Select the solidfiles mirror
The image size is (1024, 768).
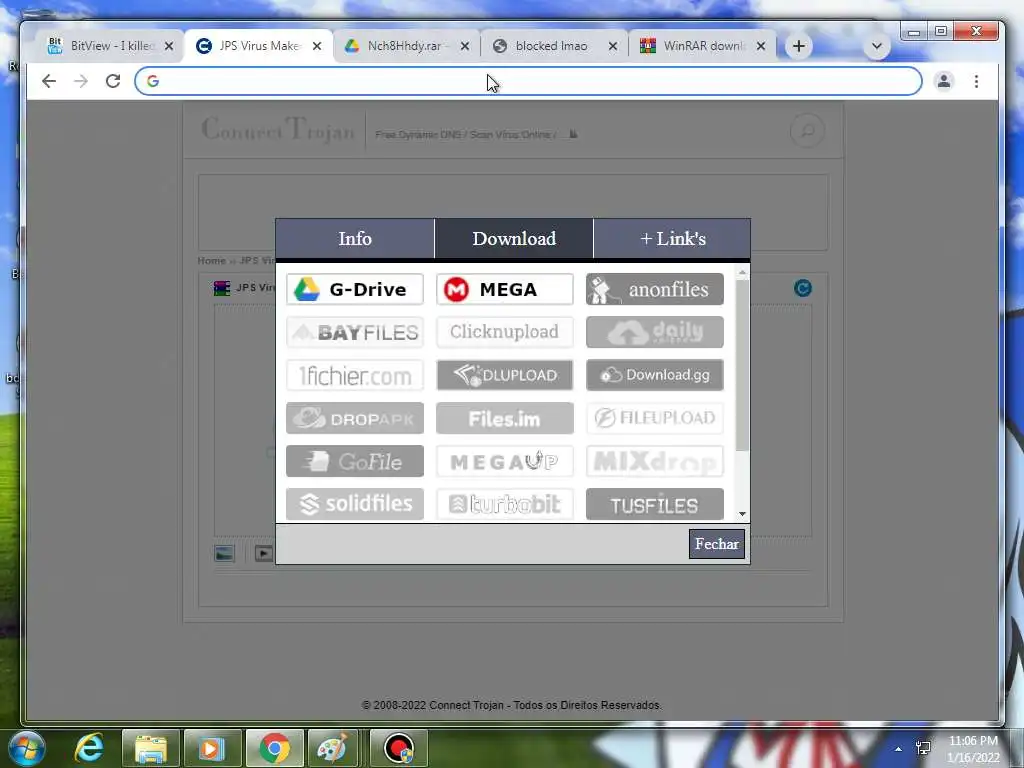355,504
